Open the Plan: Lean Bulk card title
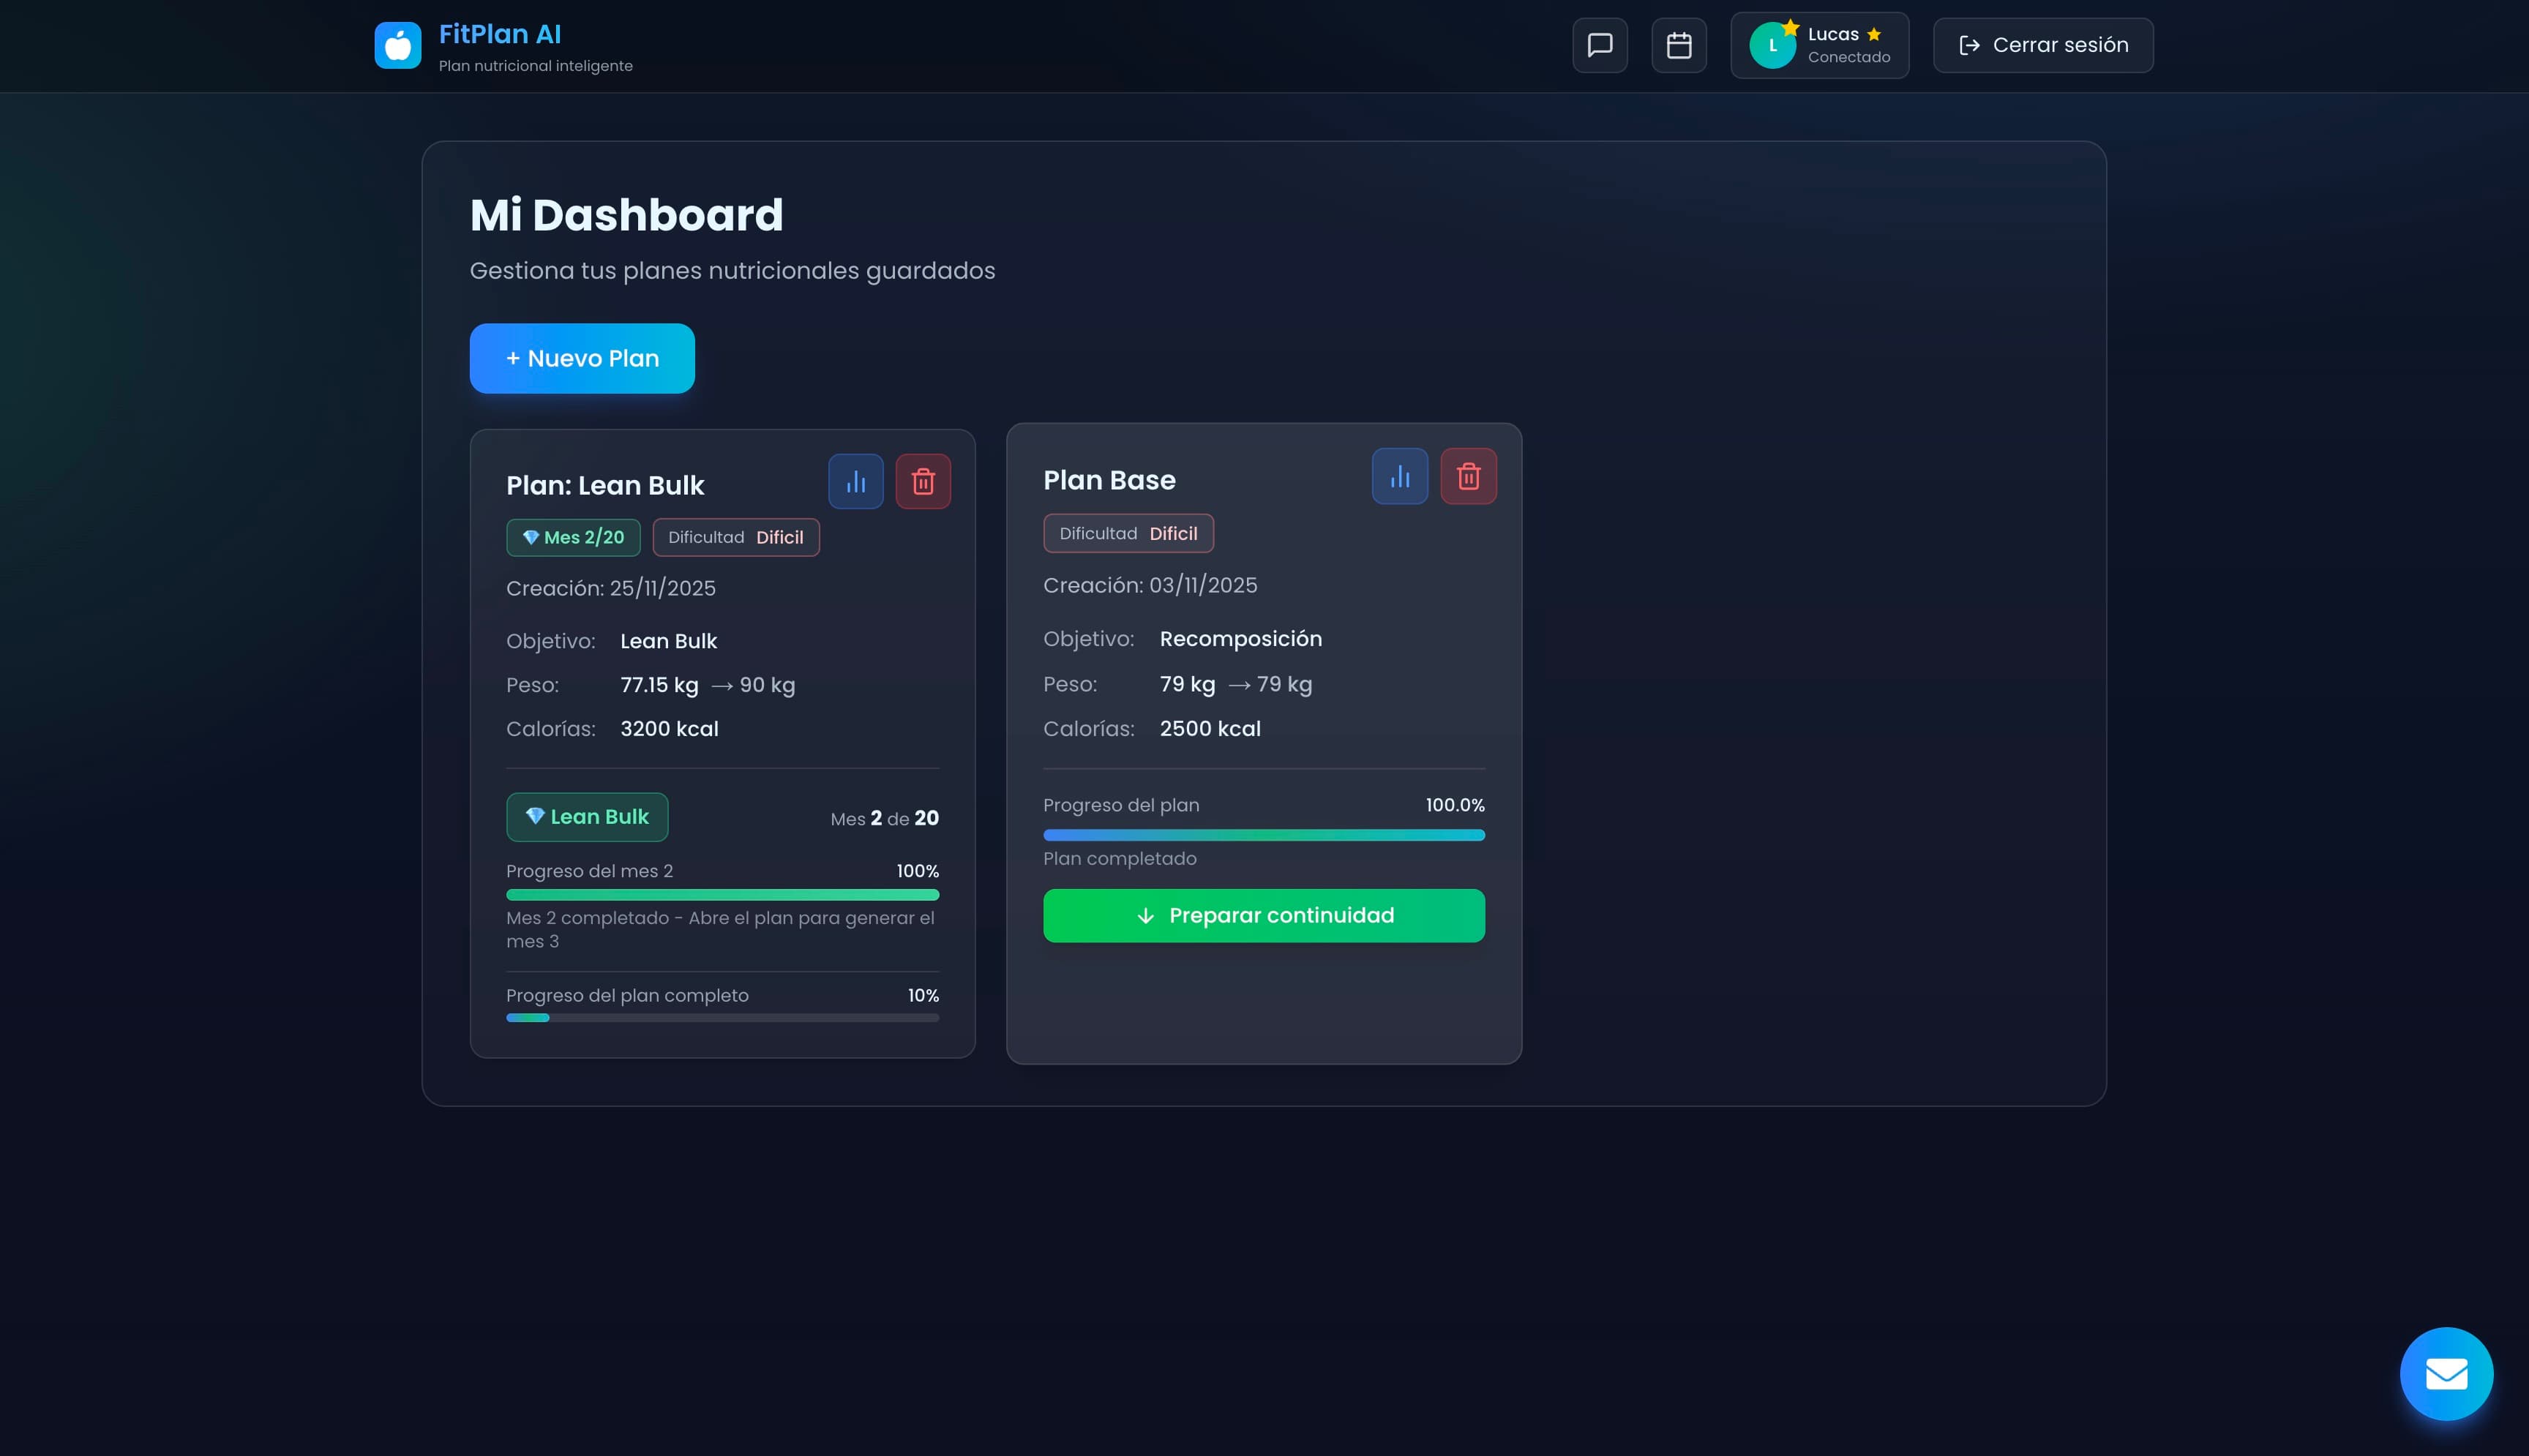This screenshot has width=2529, height=1456. pyautogui.click(x=605, y=485)
